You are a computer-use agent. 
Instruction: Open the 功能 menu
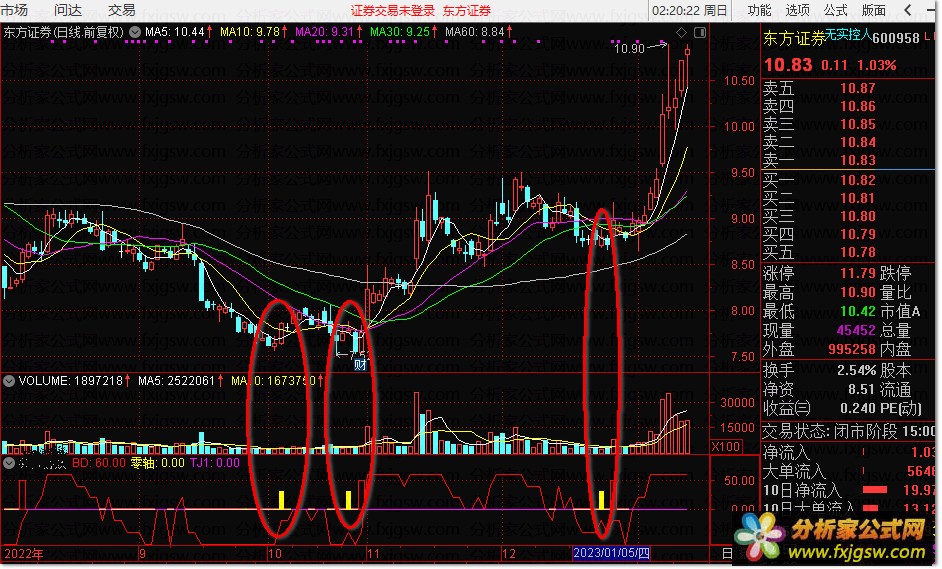[x=759, y=10]
